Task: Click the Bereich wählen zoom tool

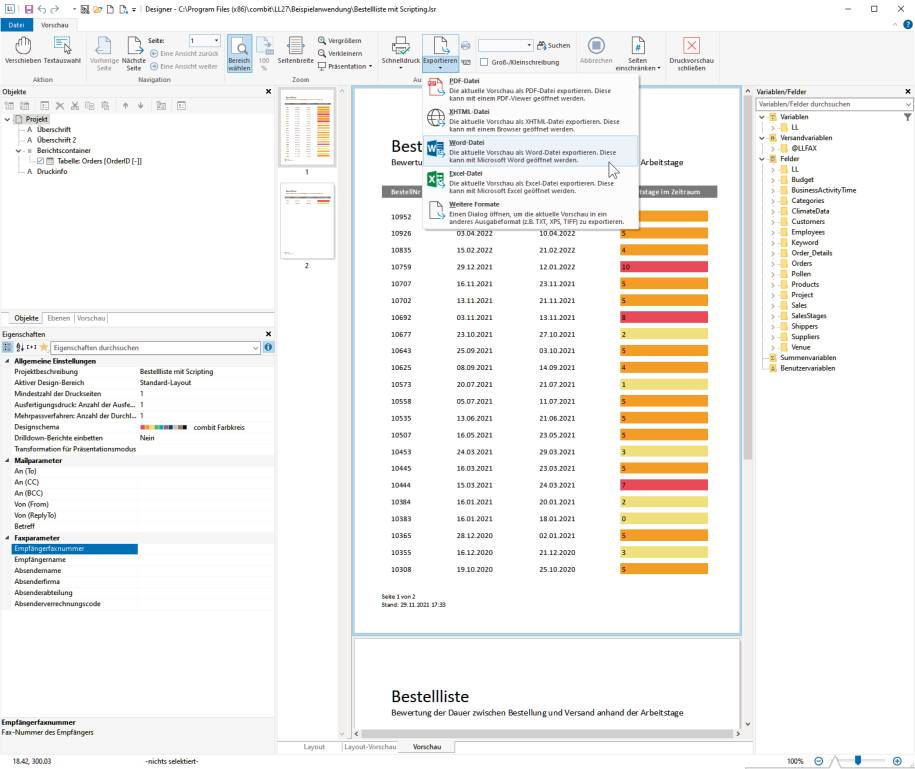Action: [x=239, y=54]
